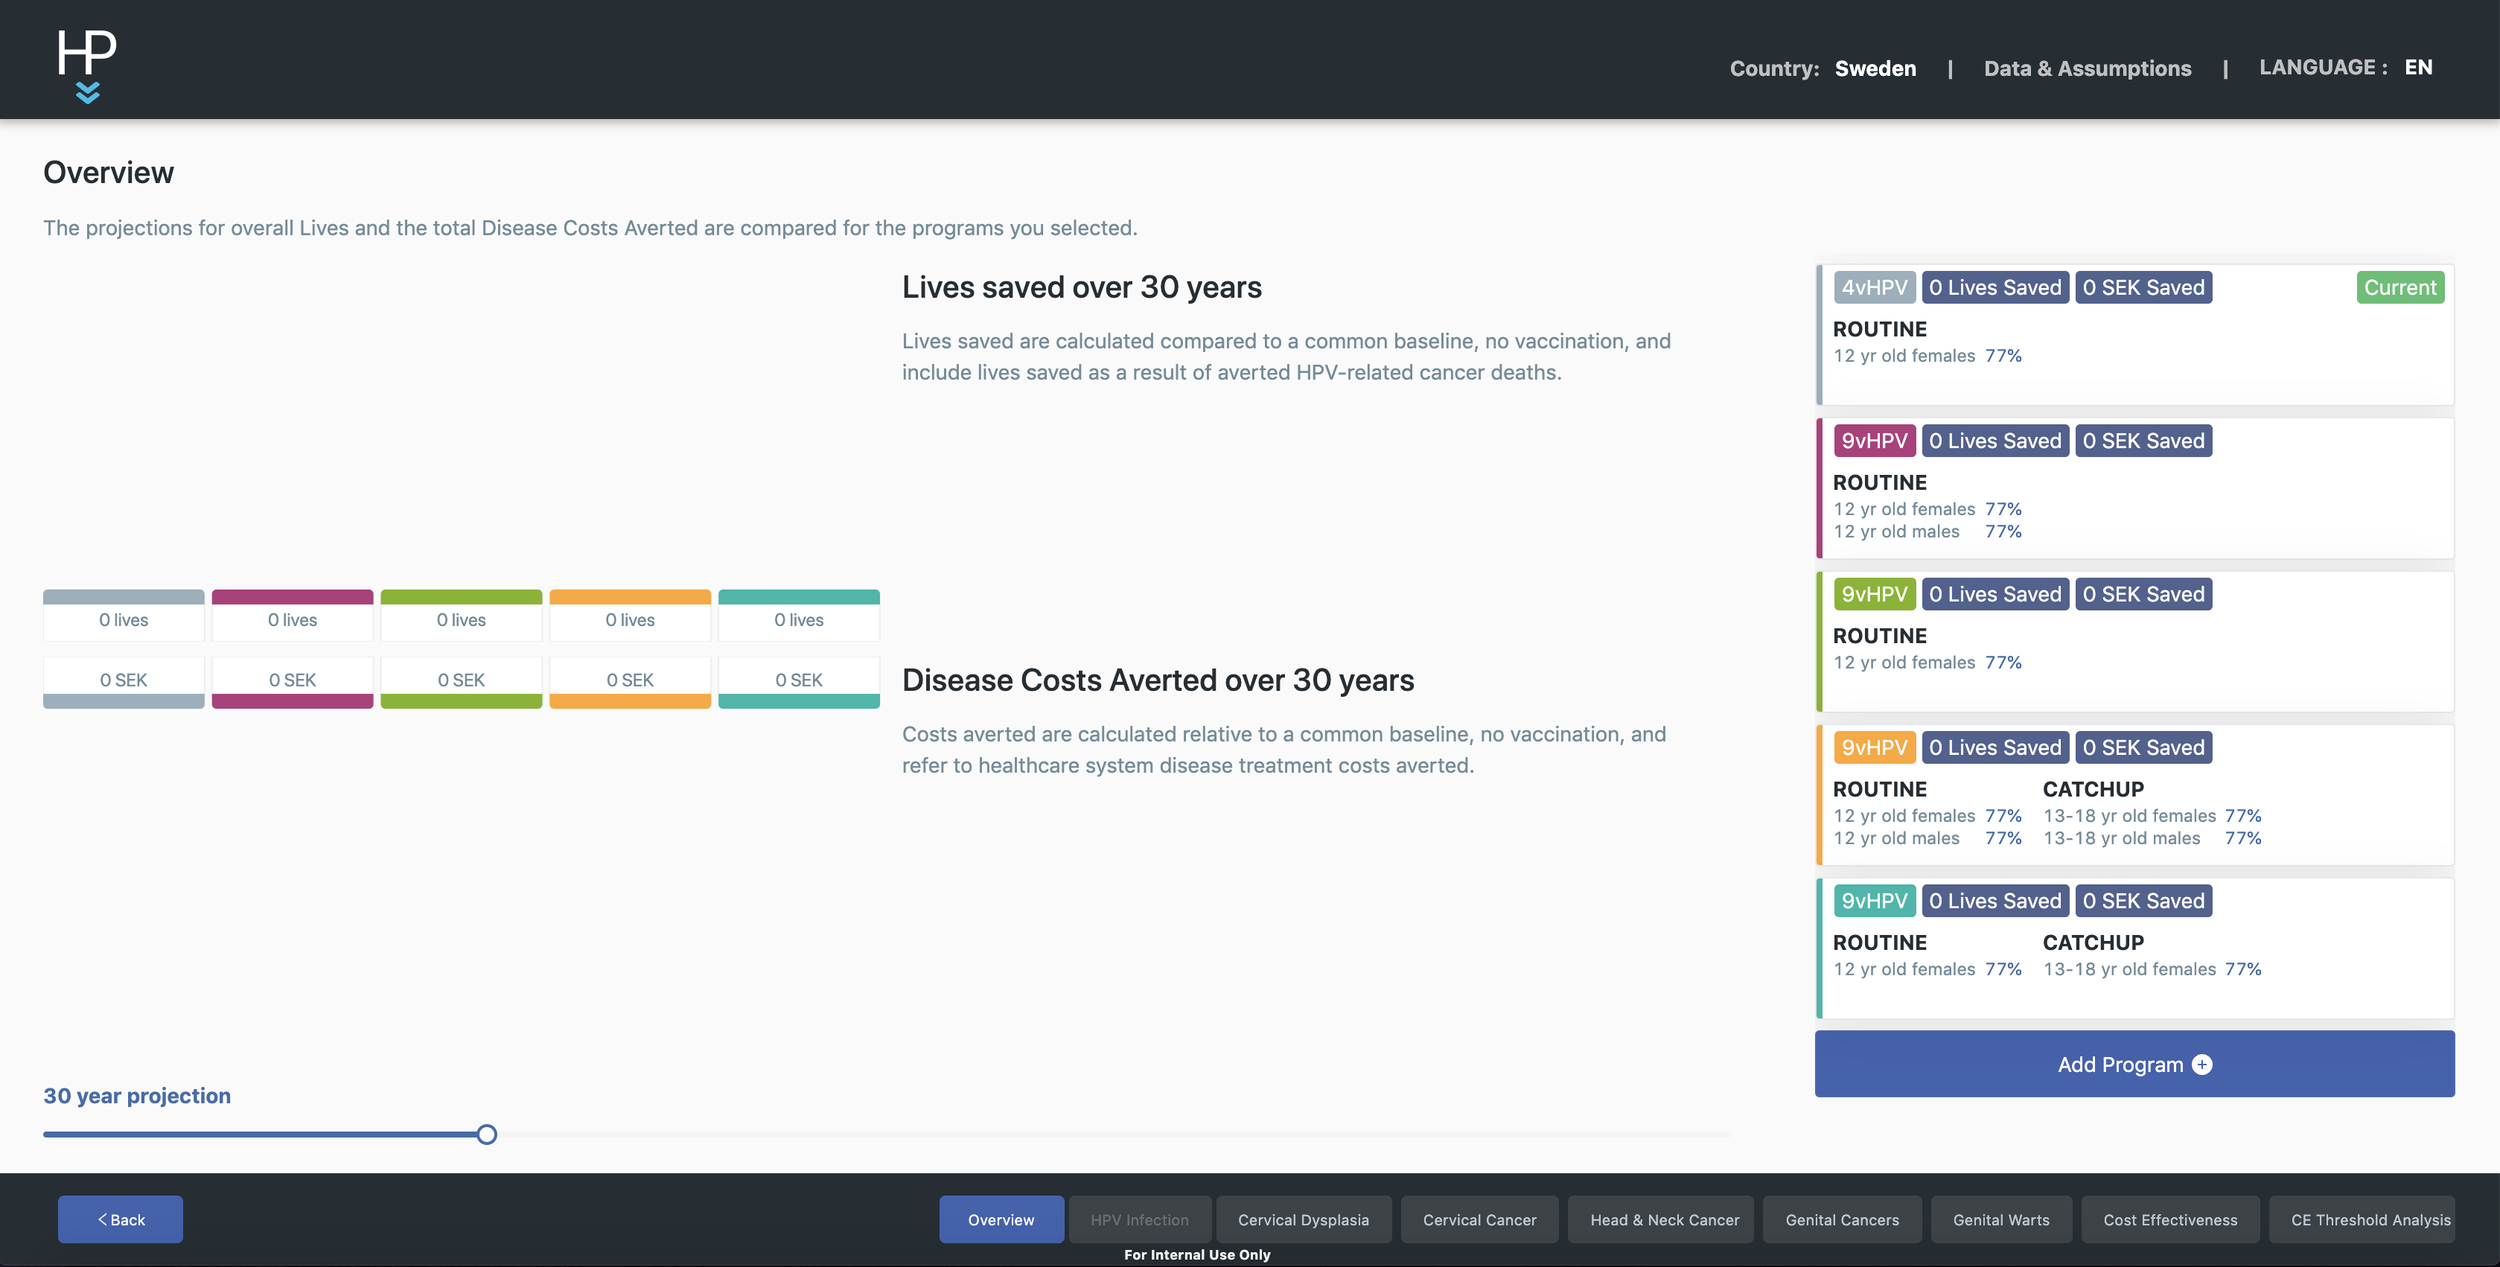
Task: Open the Cost Effectiveness tab
Action: (x=2169, y=1220)
